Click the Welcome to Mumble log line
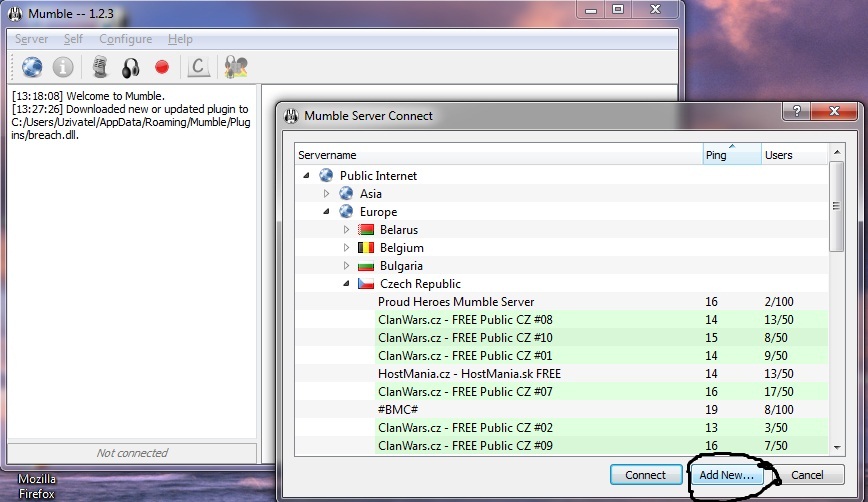 point(88,96)
